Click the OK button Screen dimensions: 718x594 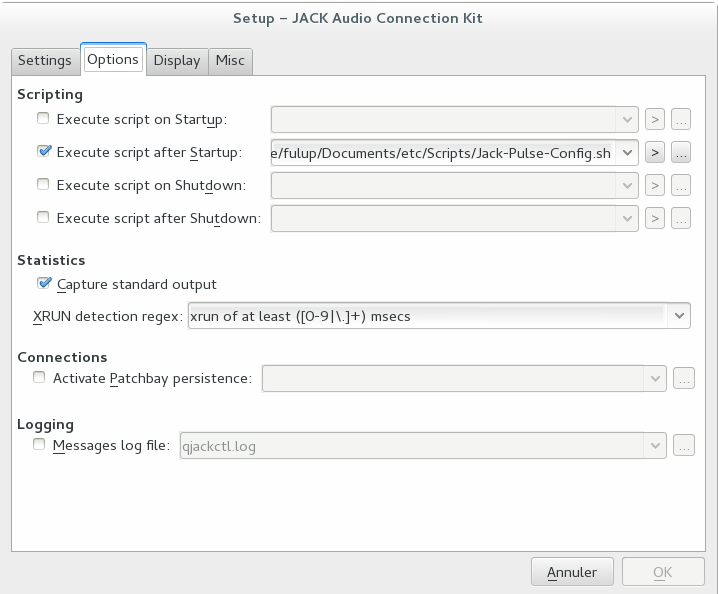[662, 572]
